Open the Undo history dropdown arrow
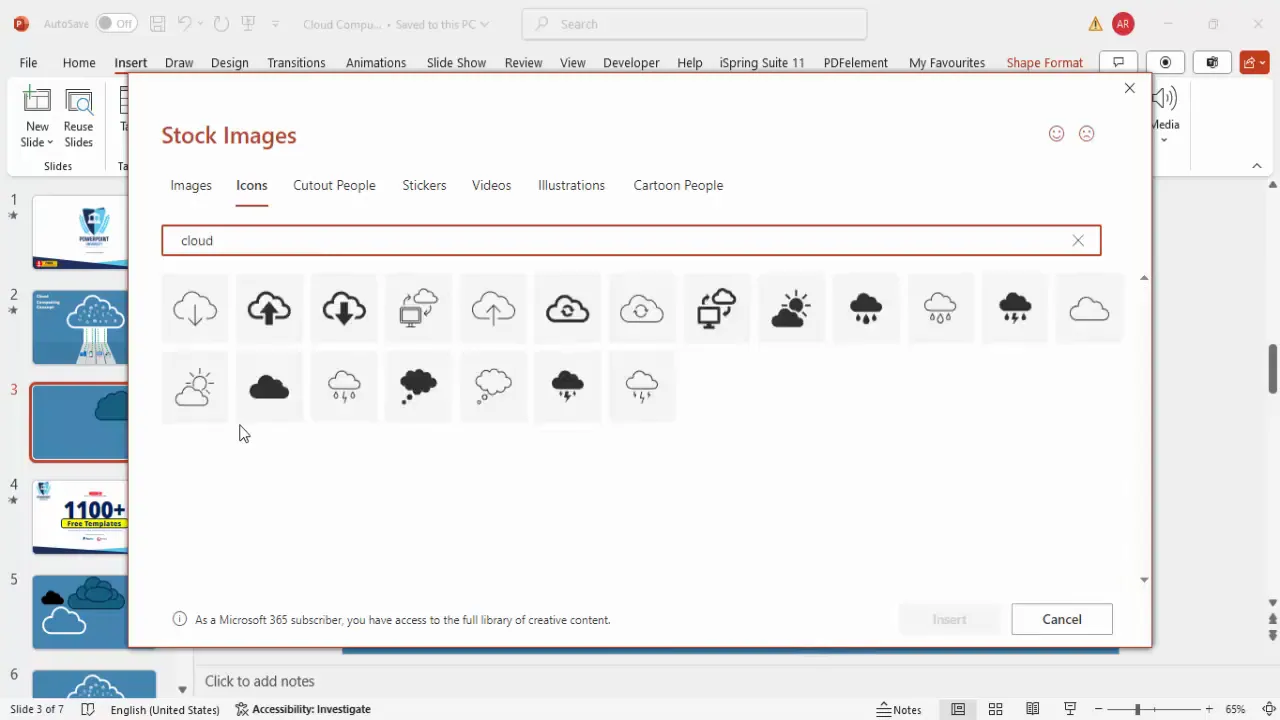 200,23
